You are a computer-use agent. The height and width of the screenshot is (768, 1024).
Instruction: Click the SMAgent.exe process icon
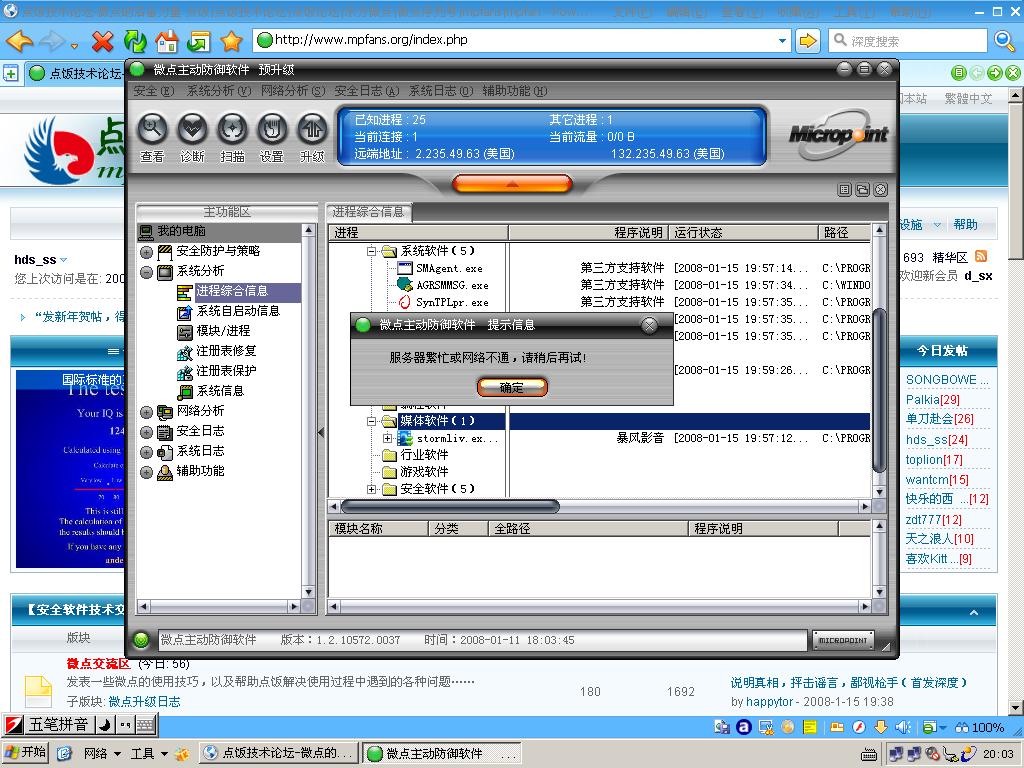(405, 268)
